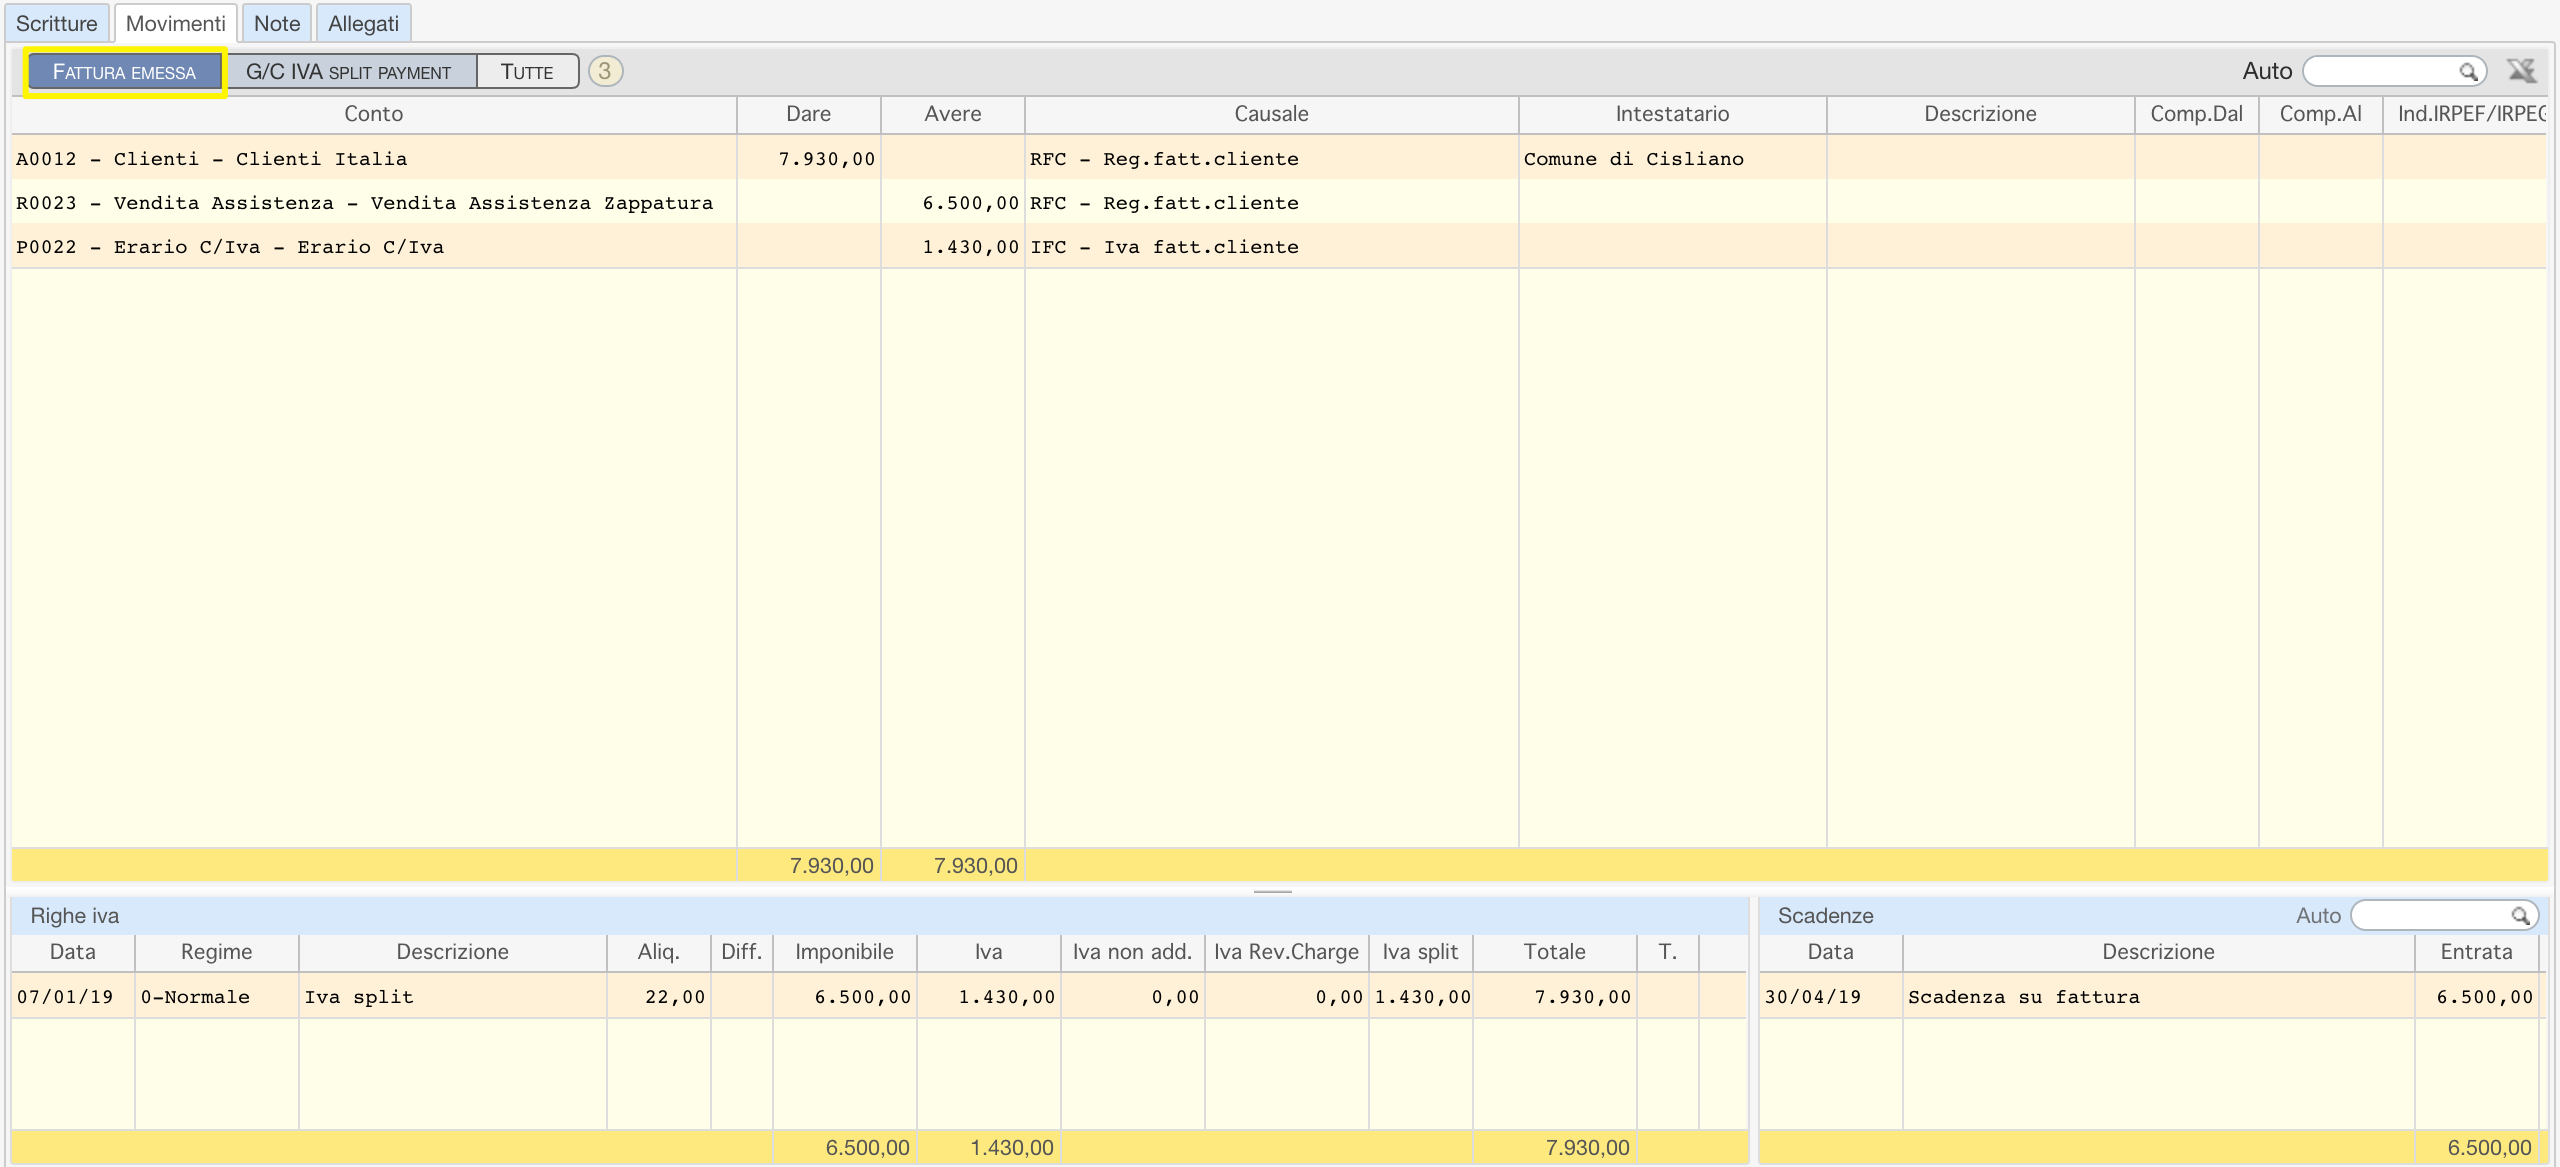2560x1167 pixels.
Task: Click the badge showing count 3
Action: (605, 71)
